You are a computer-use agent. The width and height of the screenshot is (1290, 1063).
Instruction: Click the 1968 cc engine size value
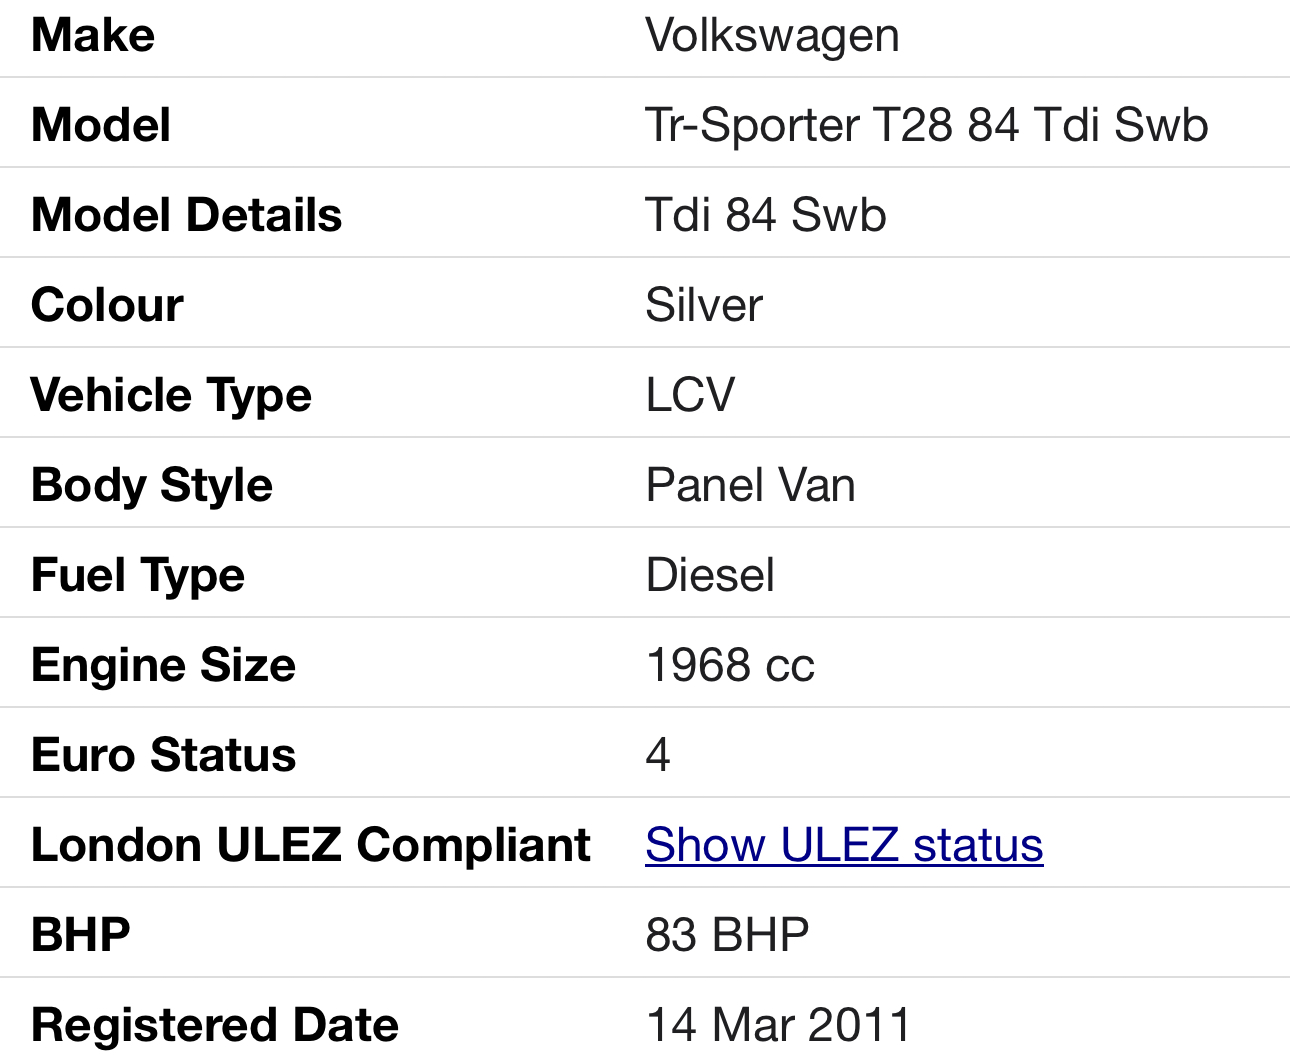(x=730, y=666)
